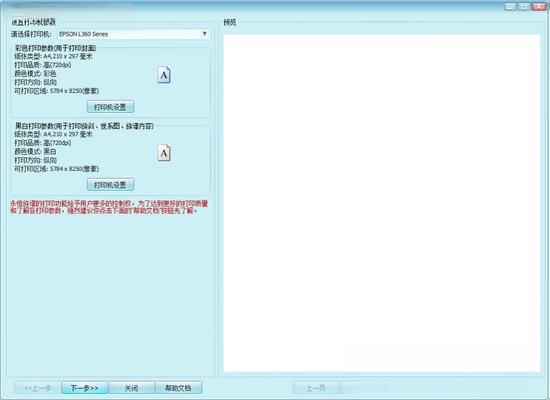Click the 请选择打印机 label

point(31,34)
